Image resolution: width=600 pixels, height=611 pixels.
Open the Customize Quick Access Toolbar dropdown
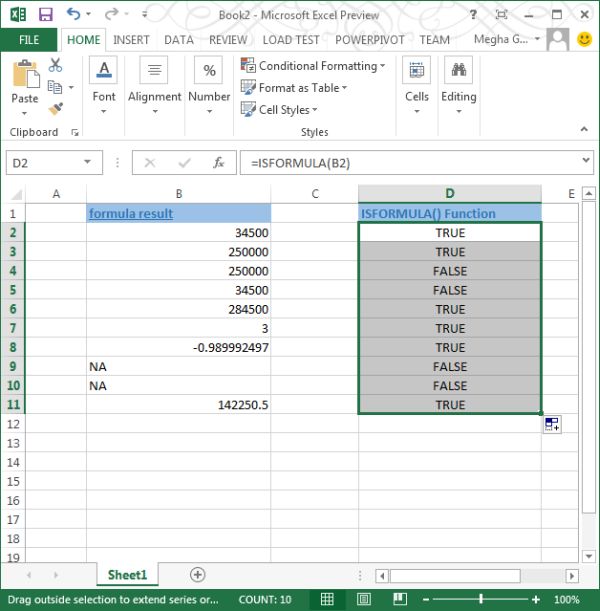[x=145, y=14]
